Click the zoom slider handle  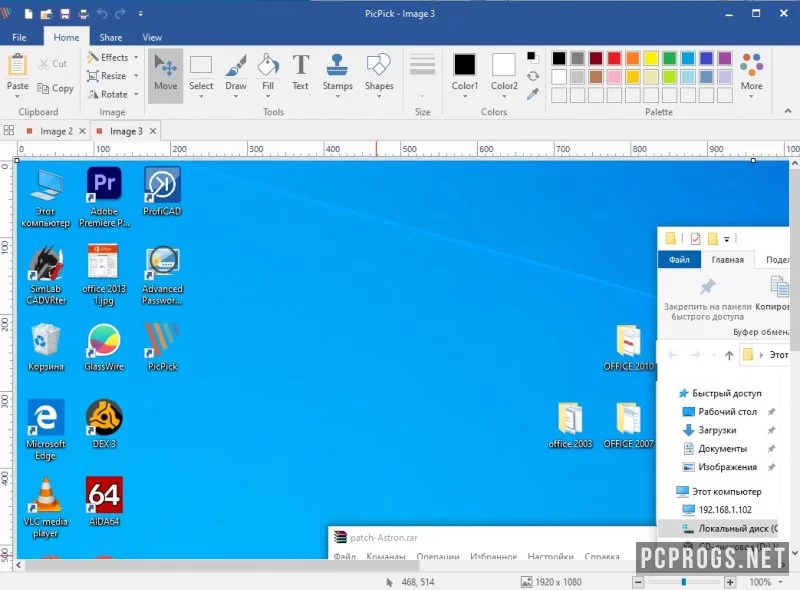click(x=684, y=582)
